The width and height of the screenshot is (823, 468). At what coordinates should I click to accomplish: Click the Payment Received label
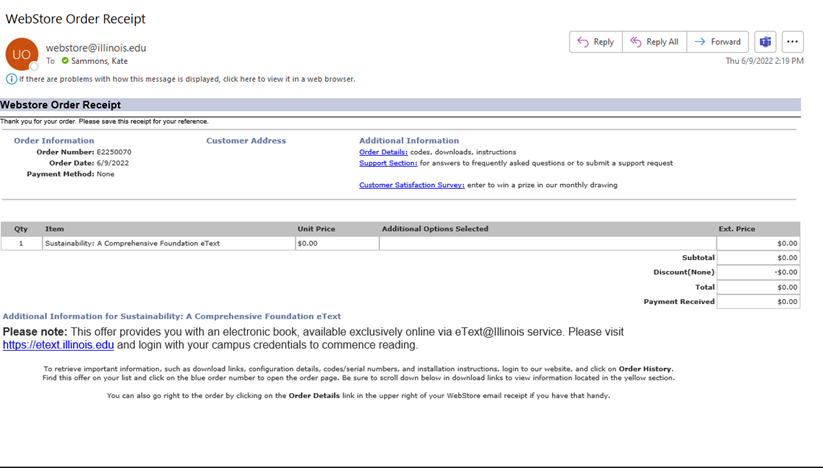[x=679, y=302]
